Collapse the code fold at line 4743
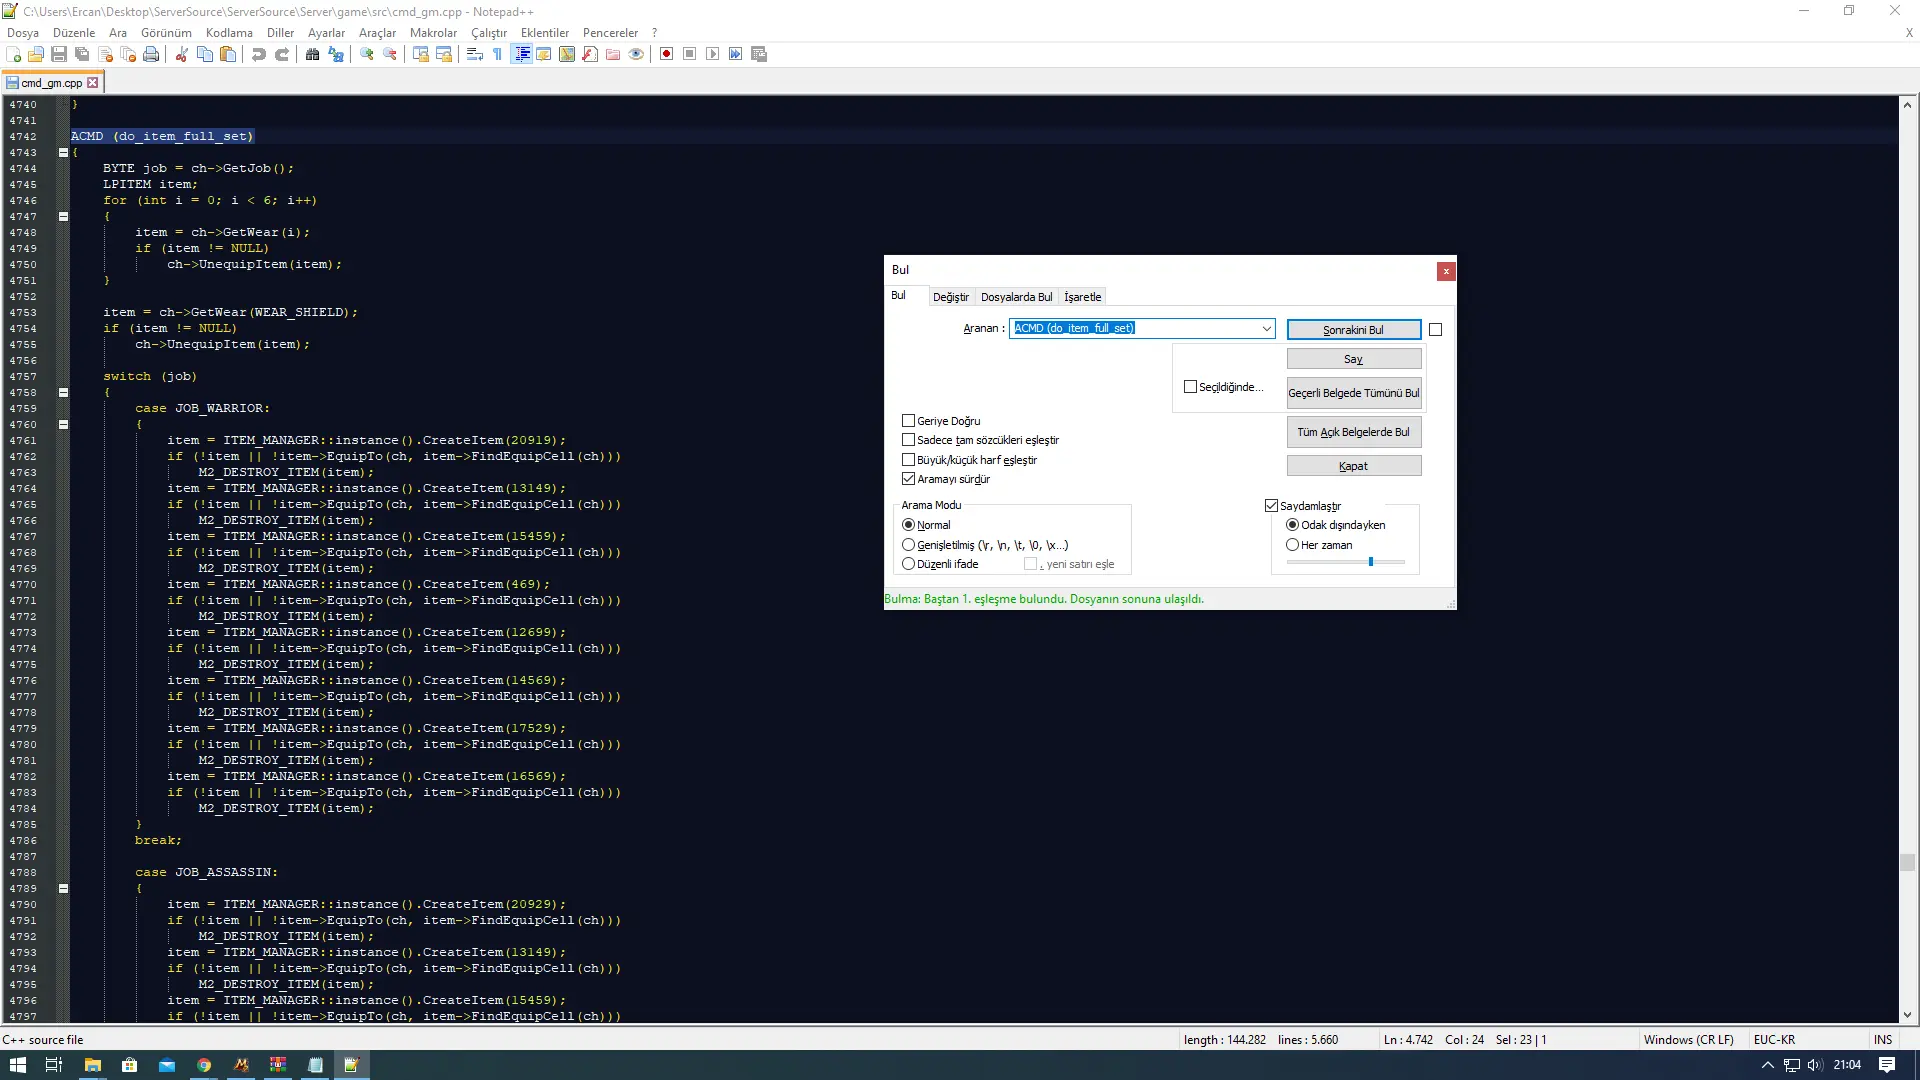 coord(62,152)
